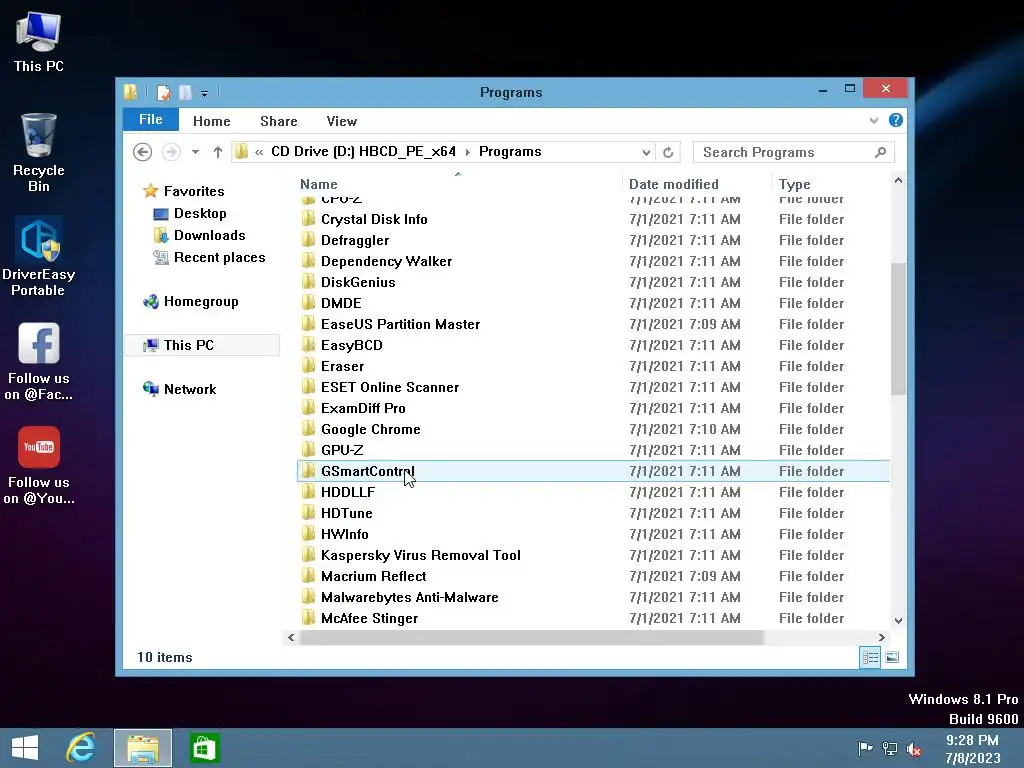The image size is (1024, 768).
Task: Go up one folder level arrow
Action: (x=217, y=152)
